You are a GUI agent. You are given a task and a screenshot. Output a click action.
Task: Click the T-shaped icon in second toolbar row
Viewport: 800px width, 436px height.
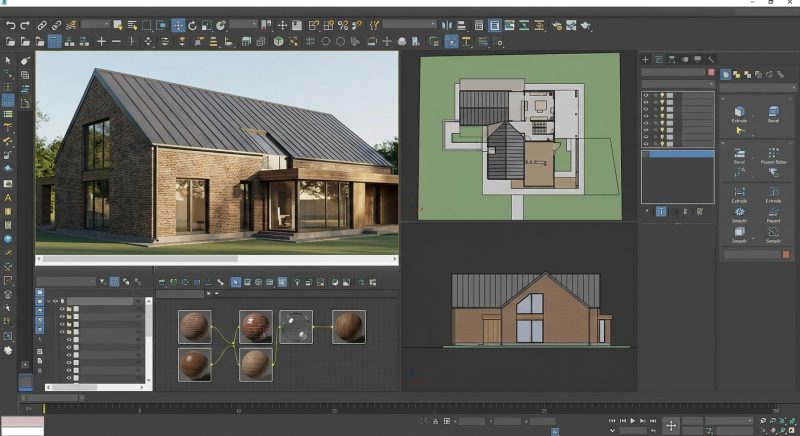(x=466, y=42)
